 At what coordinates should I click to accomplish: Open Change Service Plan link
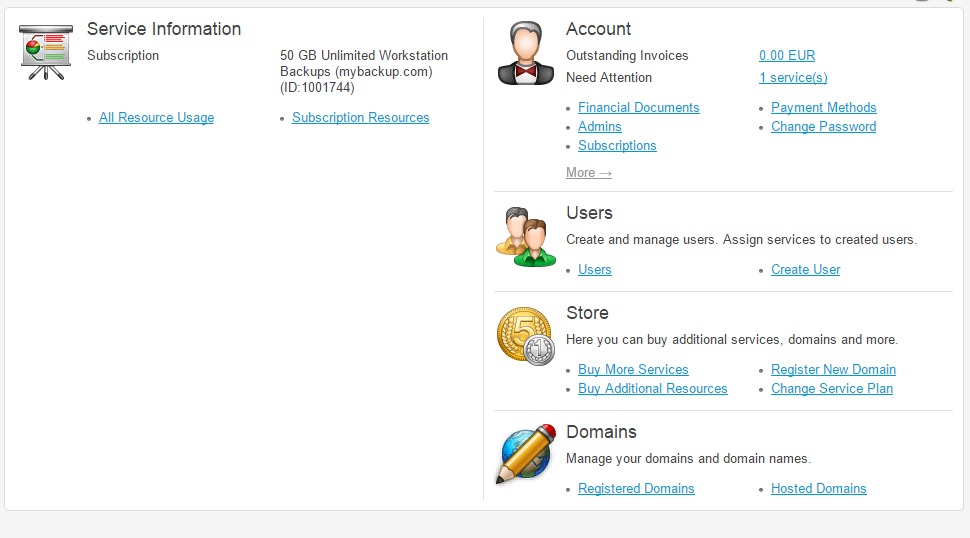coord(831,389)
